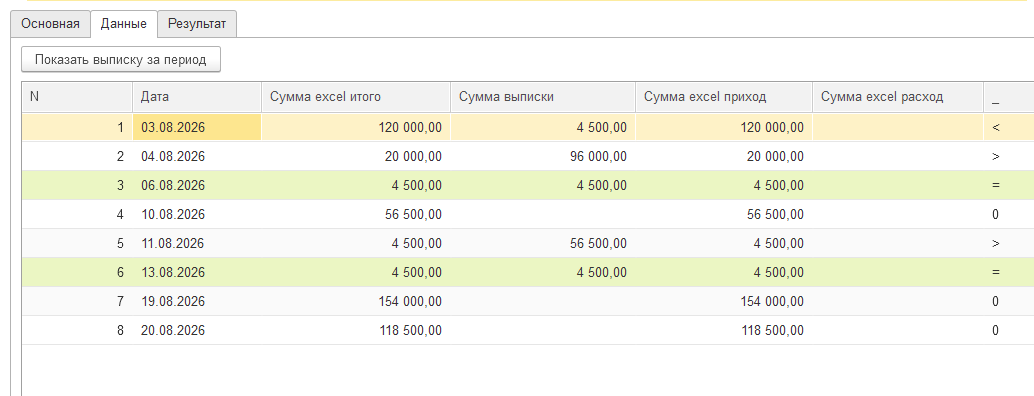Click Сумма excel приход column header
The width and height of the screenshot is (1034, 396).
(723, 97)
